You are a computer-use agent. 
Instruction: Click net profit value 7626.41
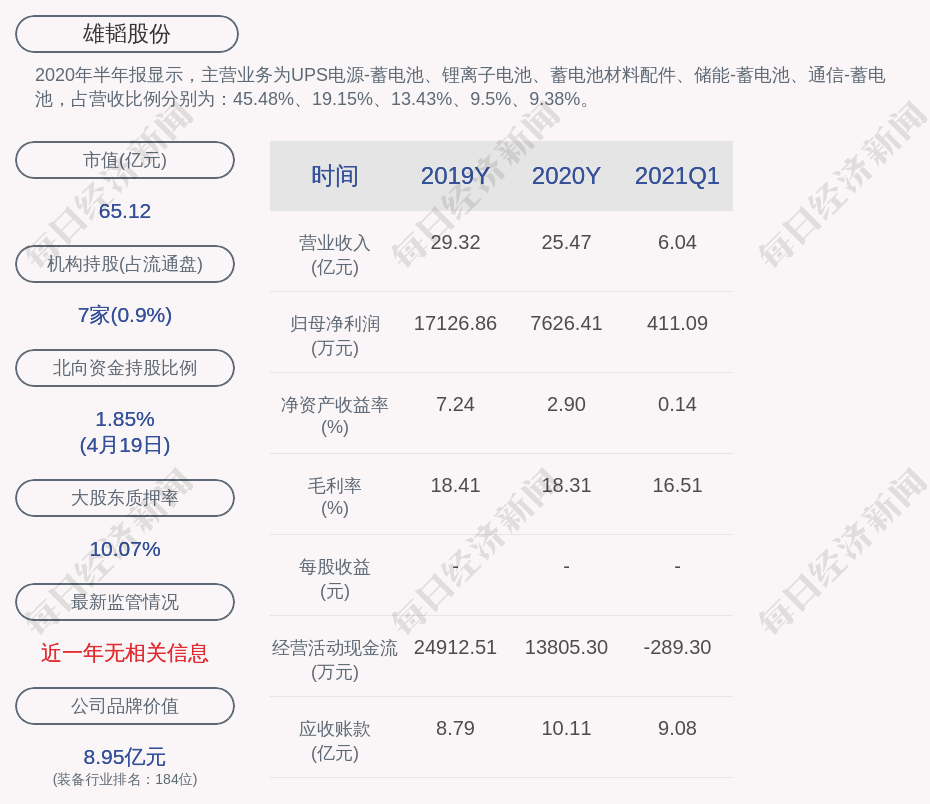tap(566, 323)
